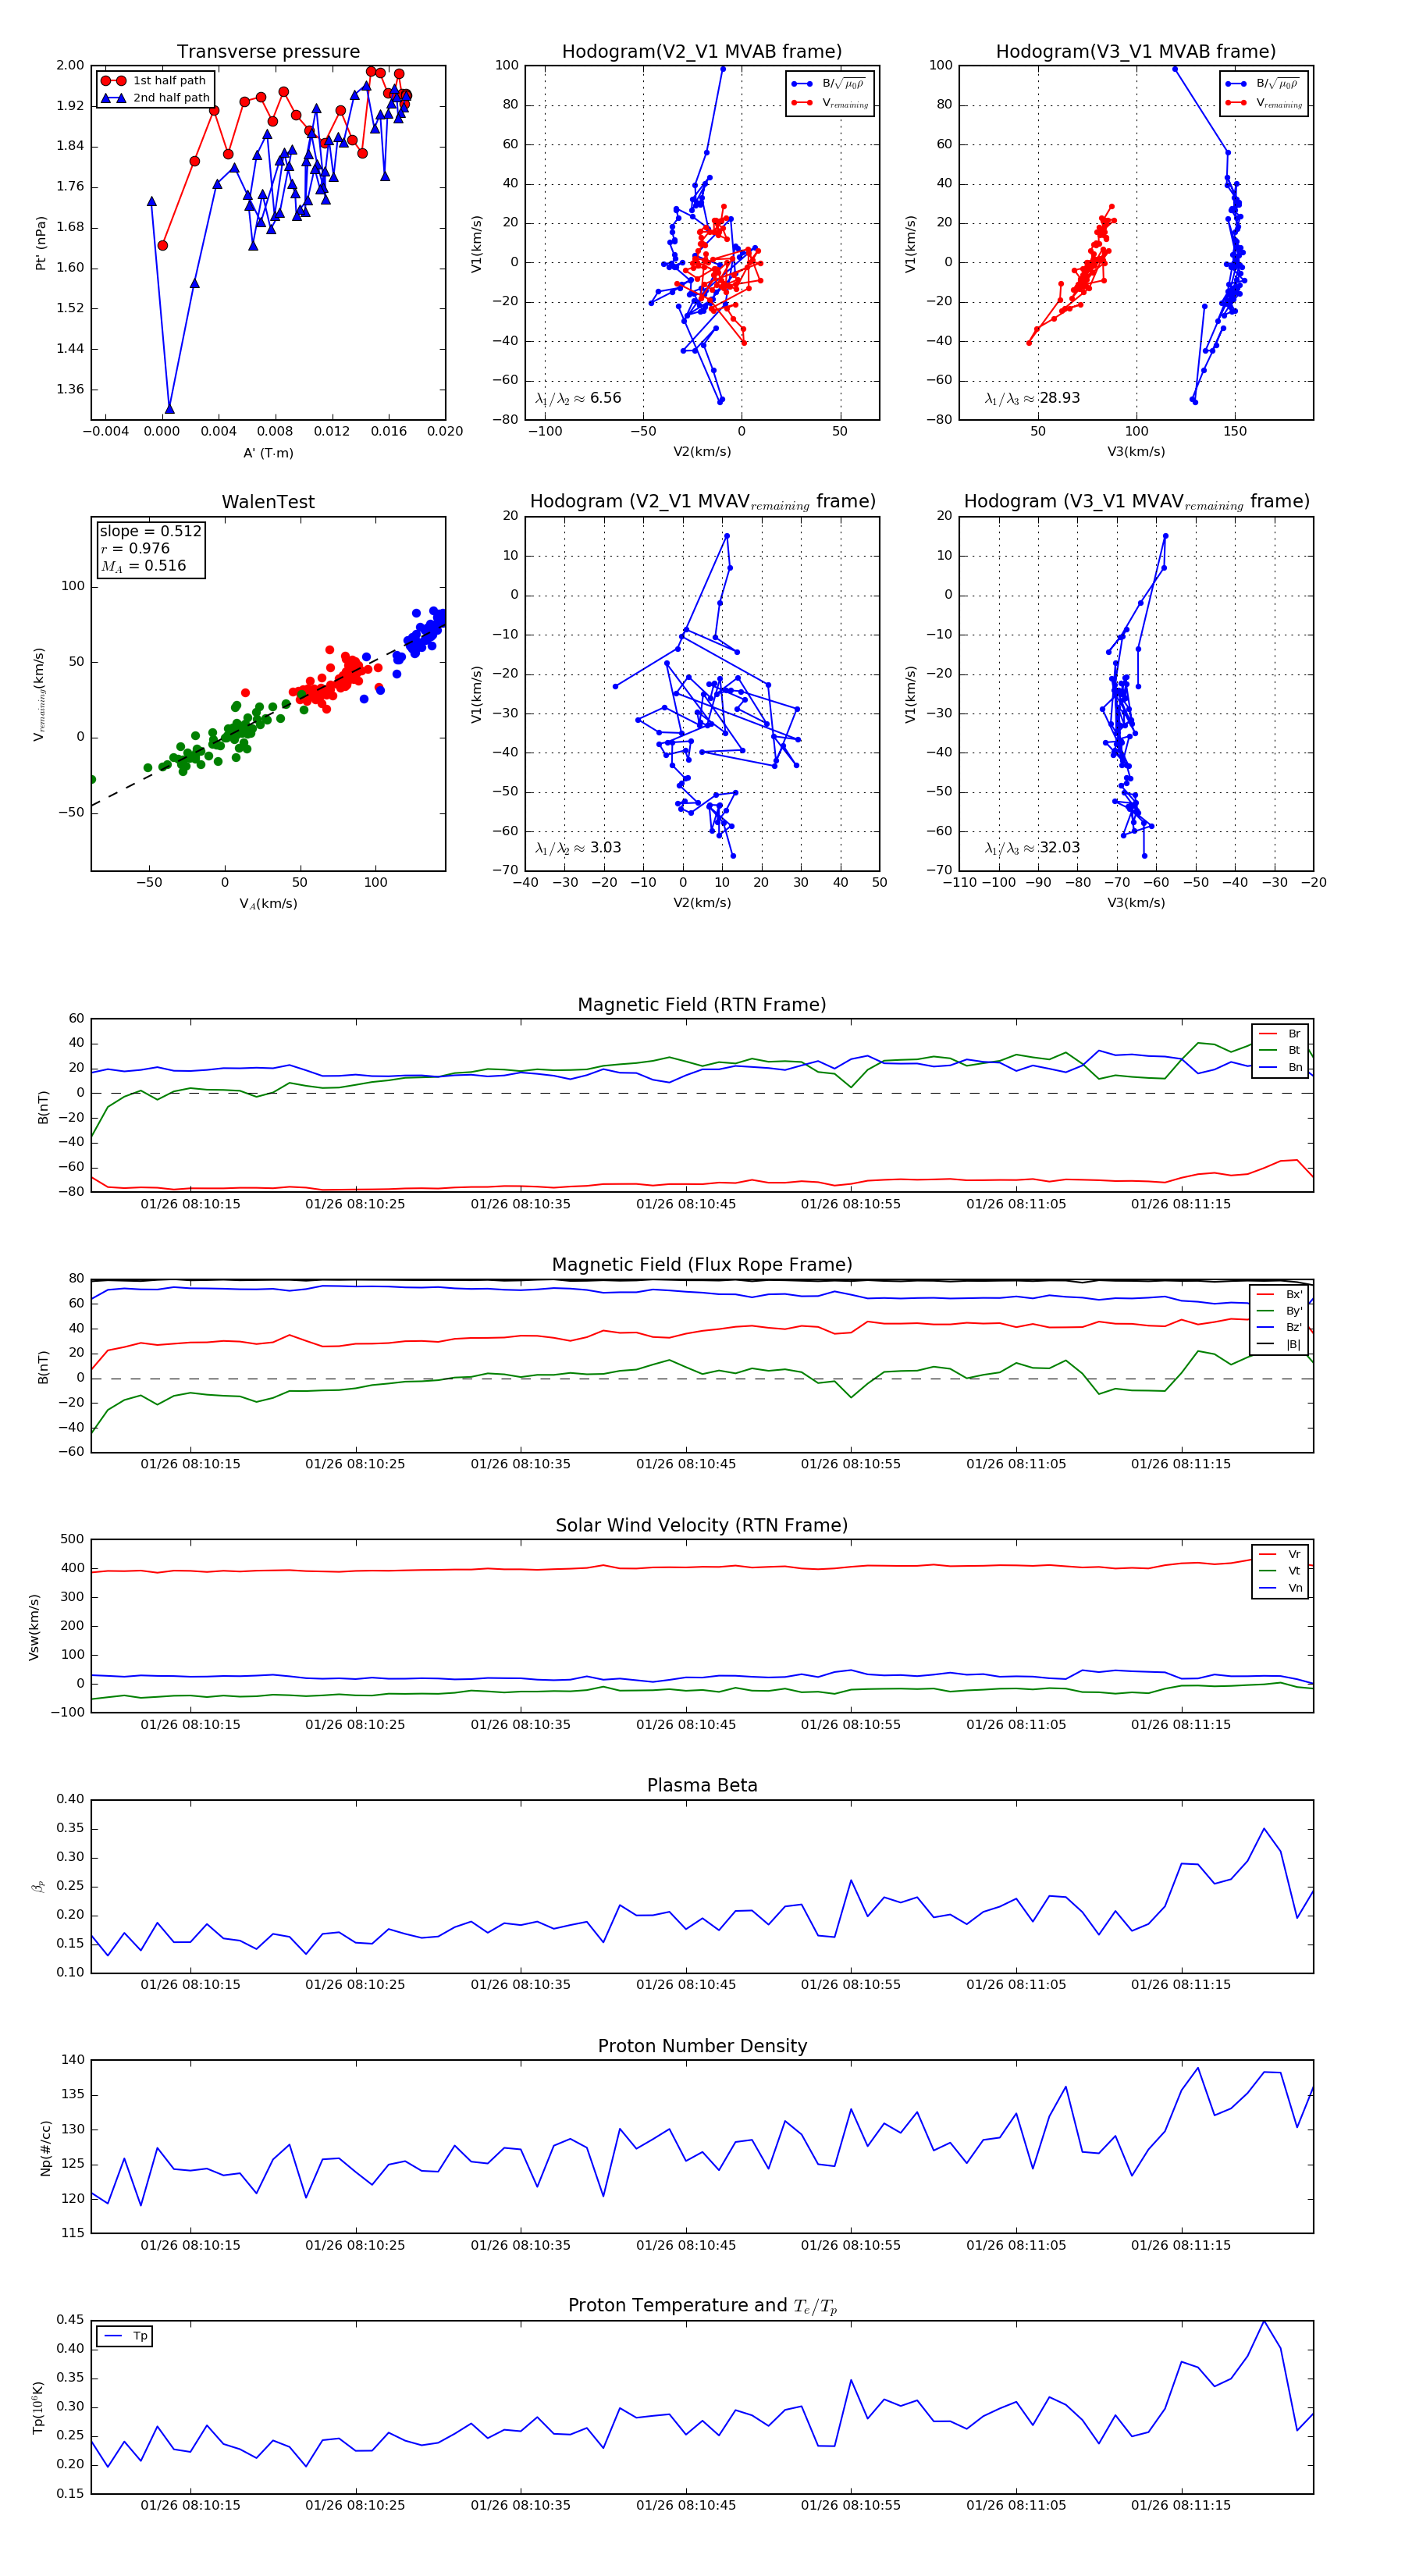Click the Vsw(km/s) y-axis label

[x=34, y=1627]
